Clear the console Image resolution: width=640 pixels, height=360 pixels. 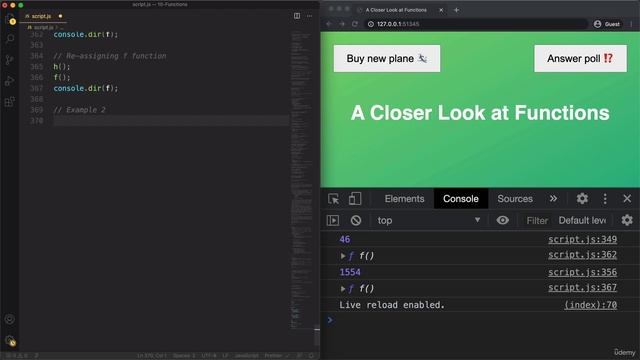click(x=356, y=220)
